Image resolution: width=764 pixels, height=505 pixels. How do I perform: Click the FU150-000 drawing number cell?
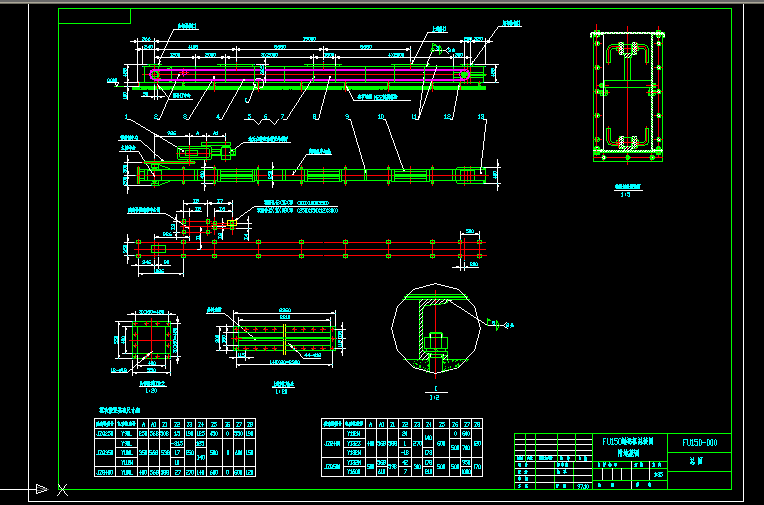point(706,443)
